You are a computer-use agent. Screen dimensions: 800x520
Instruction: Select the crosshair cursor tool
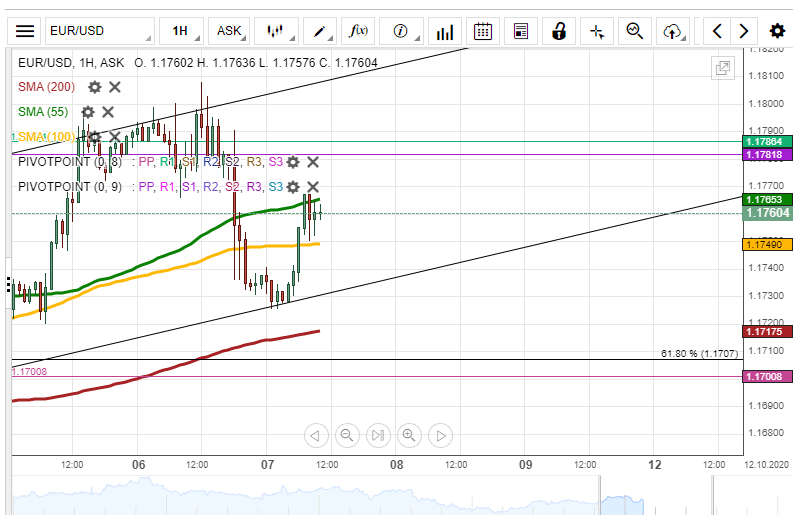(597, 31)
